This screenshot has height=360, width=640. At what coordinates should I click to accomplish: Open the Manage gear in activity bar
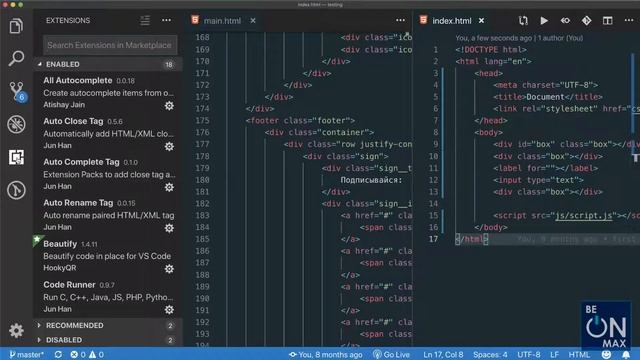[x=16, y=330]
